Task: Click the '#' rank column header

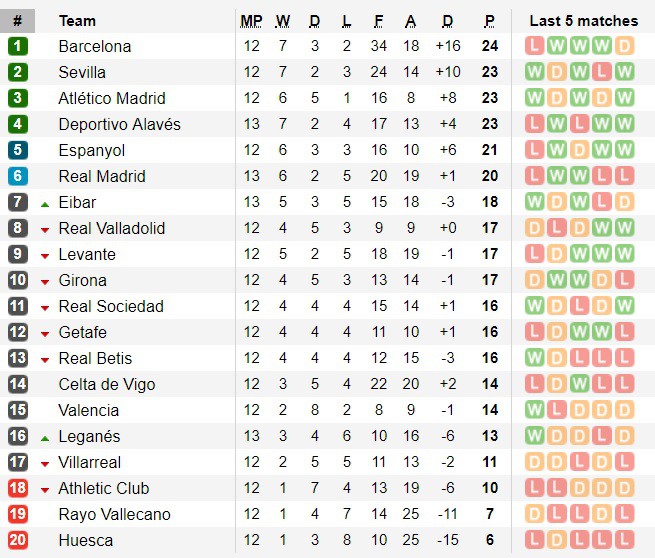Action: 17,20
